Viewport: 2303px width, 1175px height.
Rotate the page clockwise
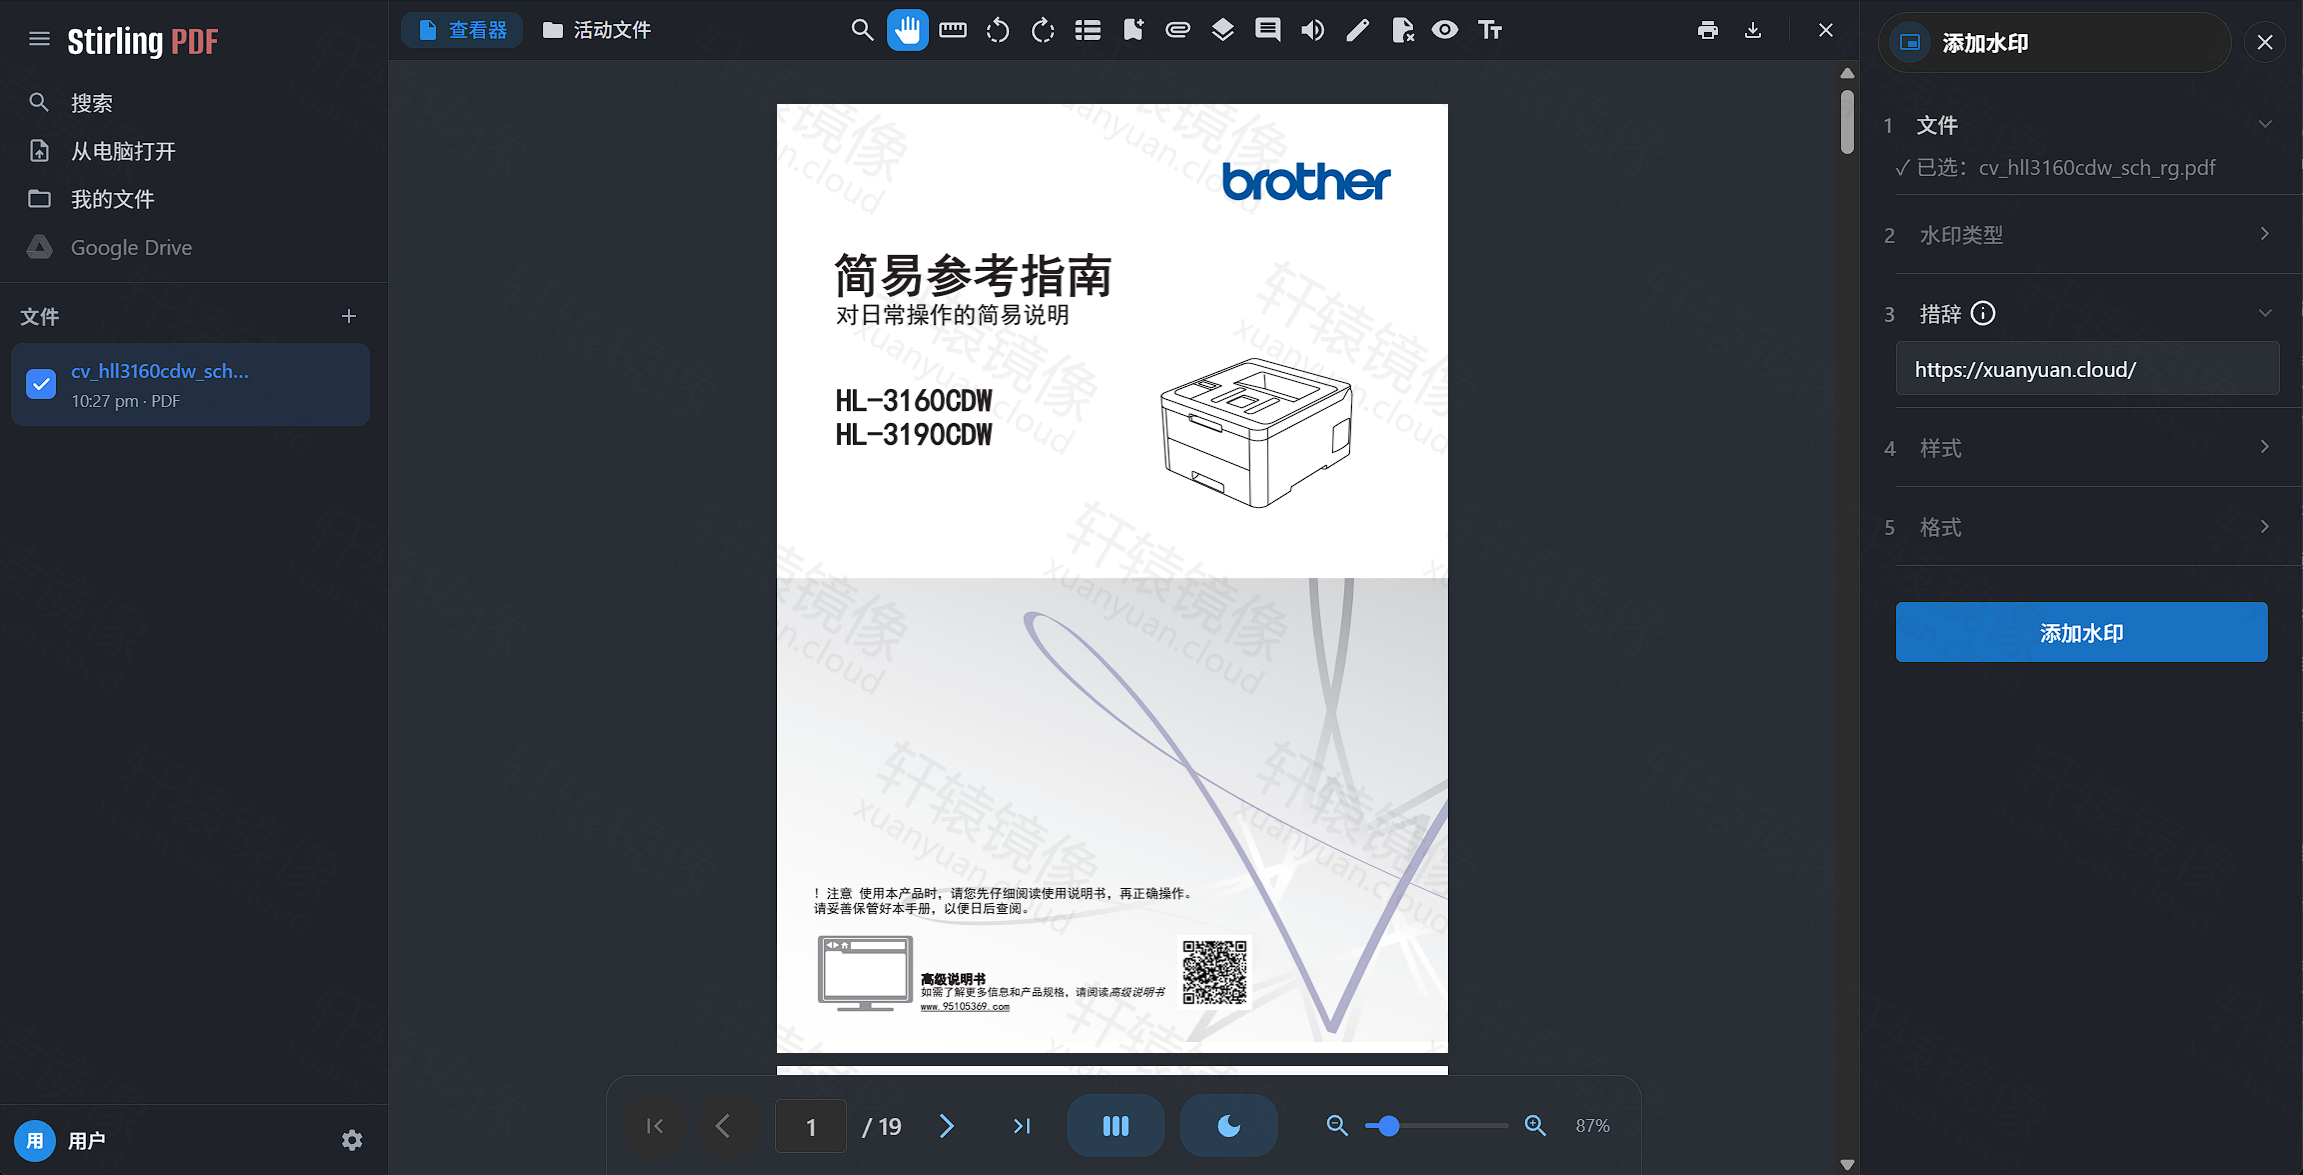point(1043,30)
